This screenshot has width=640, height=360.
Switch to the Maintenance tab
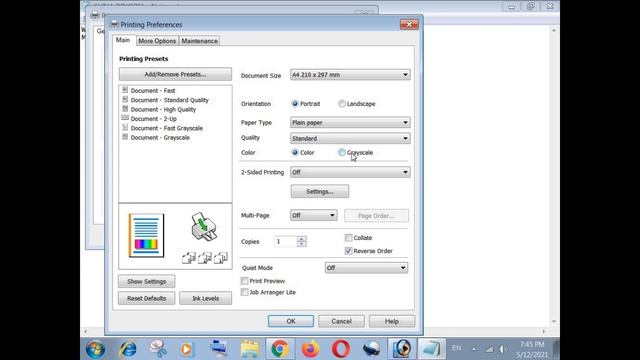click(x=200, y=41)
